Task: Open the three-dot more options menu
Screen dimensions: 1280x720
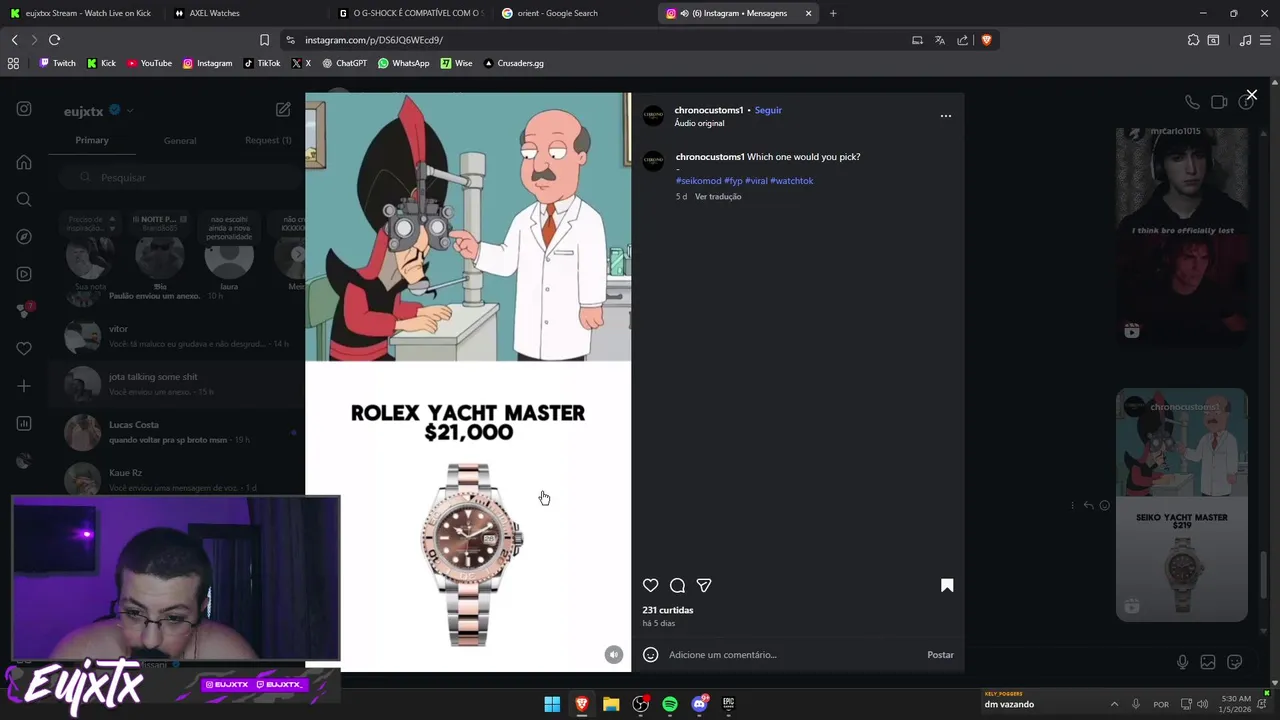Action: [x=946, y=116]
